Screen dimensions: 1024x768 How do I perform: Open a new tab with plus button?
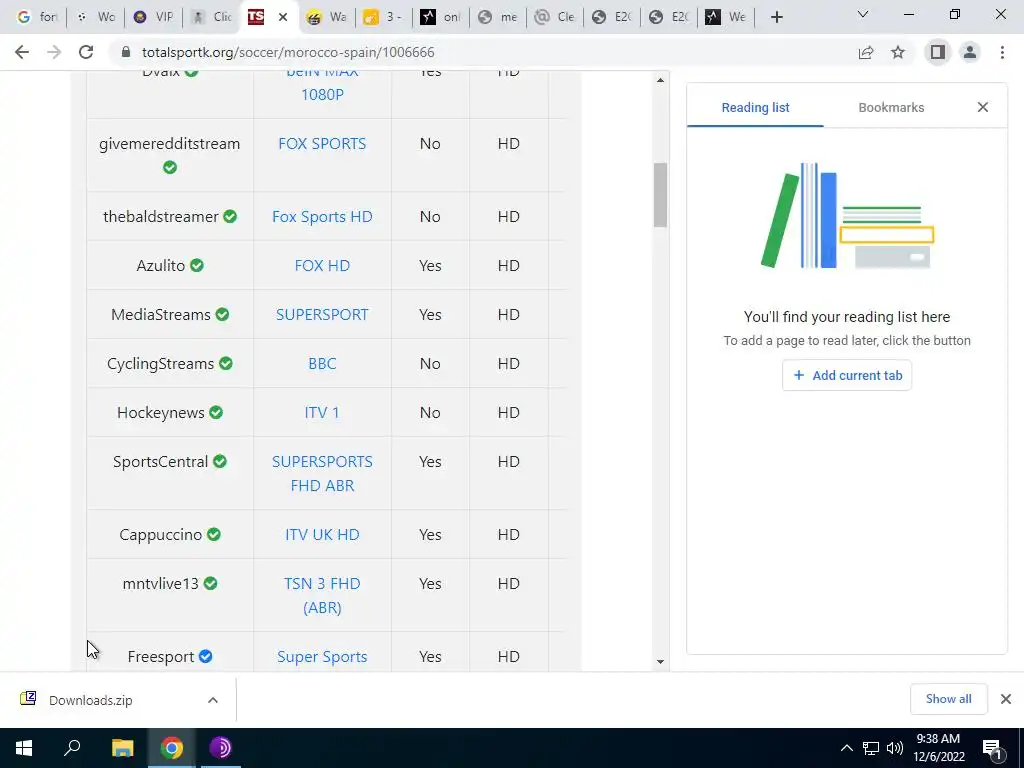[x=776, y=18]
